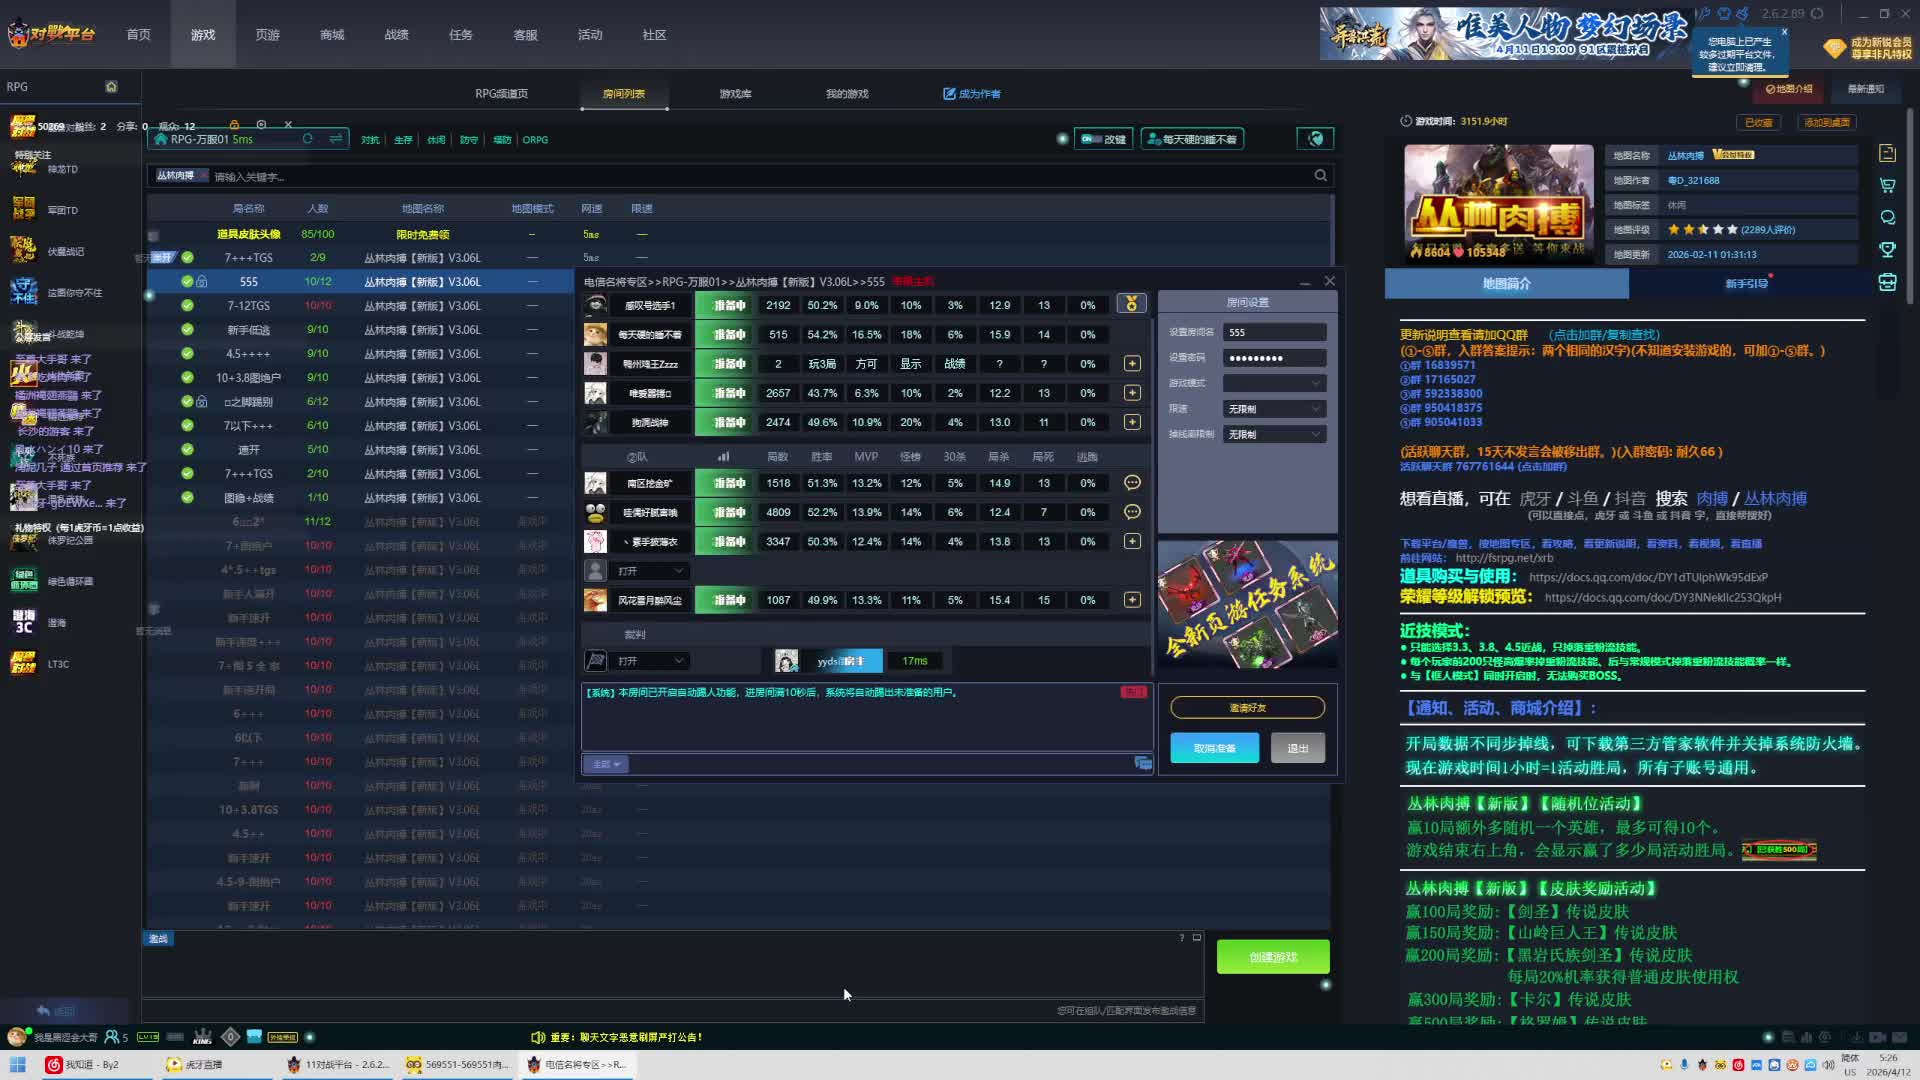1920x1080 pixels.
Task: Click the shopping cart icon in right sidebar
Action: click(x=1887, y=186)
